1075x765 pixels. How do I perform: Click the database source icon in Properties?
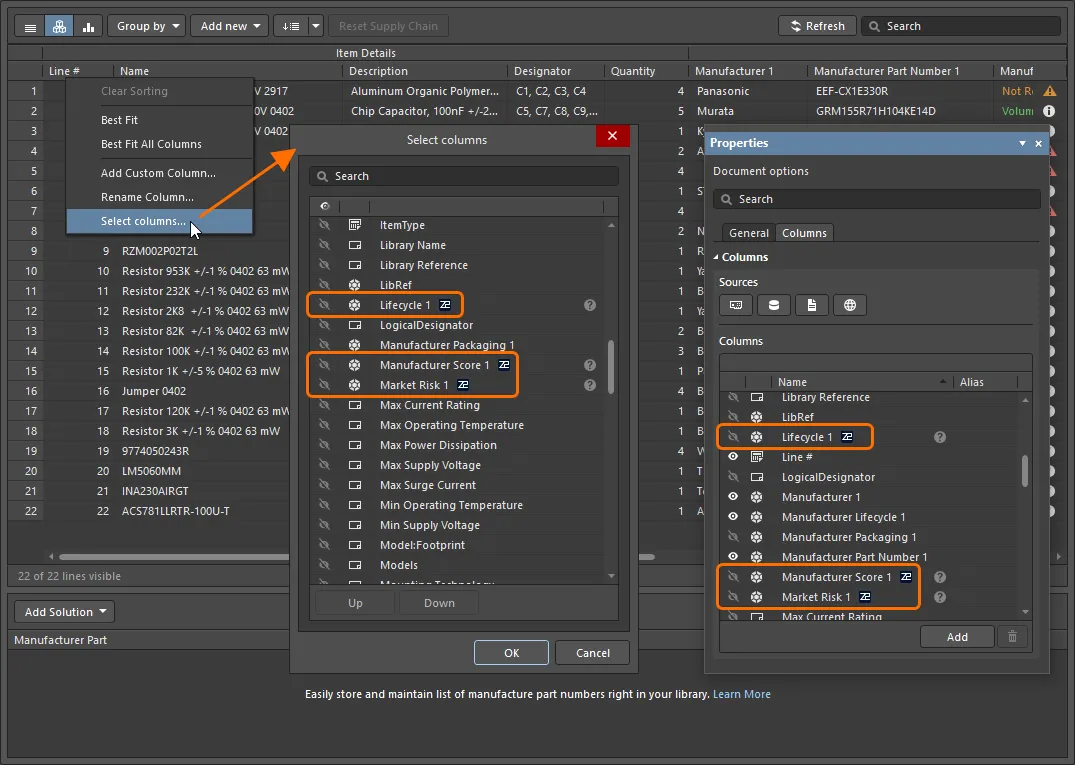tap(773, 305)
